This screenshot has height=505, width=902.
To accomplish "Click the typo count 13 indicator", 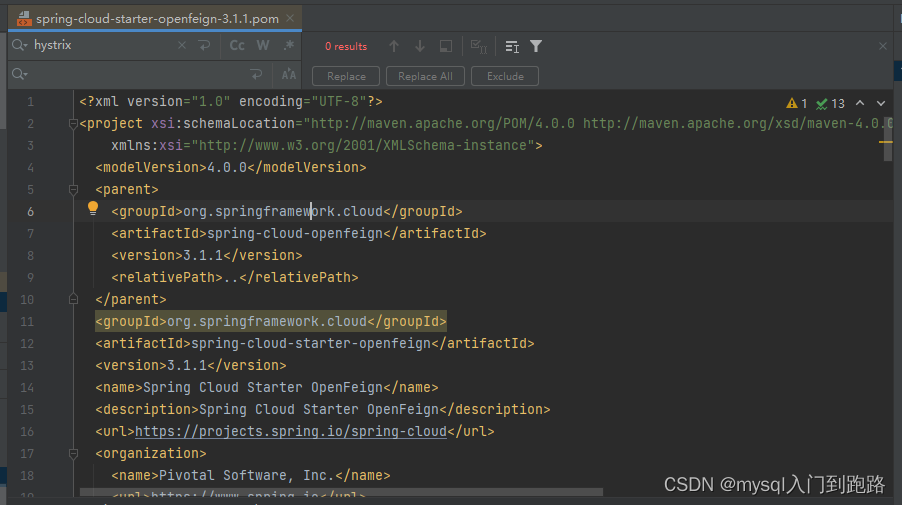I will tap(830, 104).
